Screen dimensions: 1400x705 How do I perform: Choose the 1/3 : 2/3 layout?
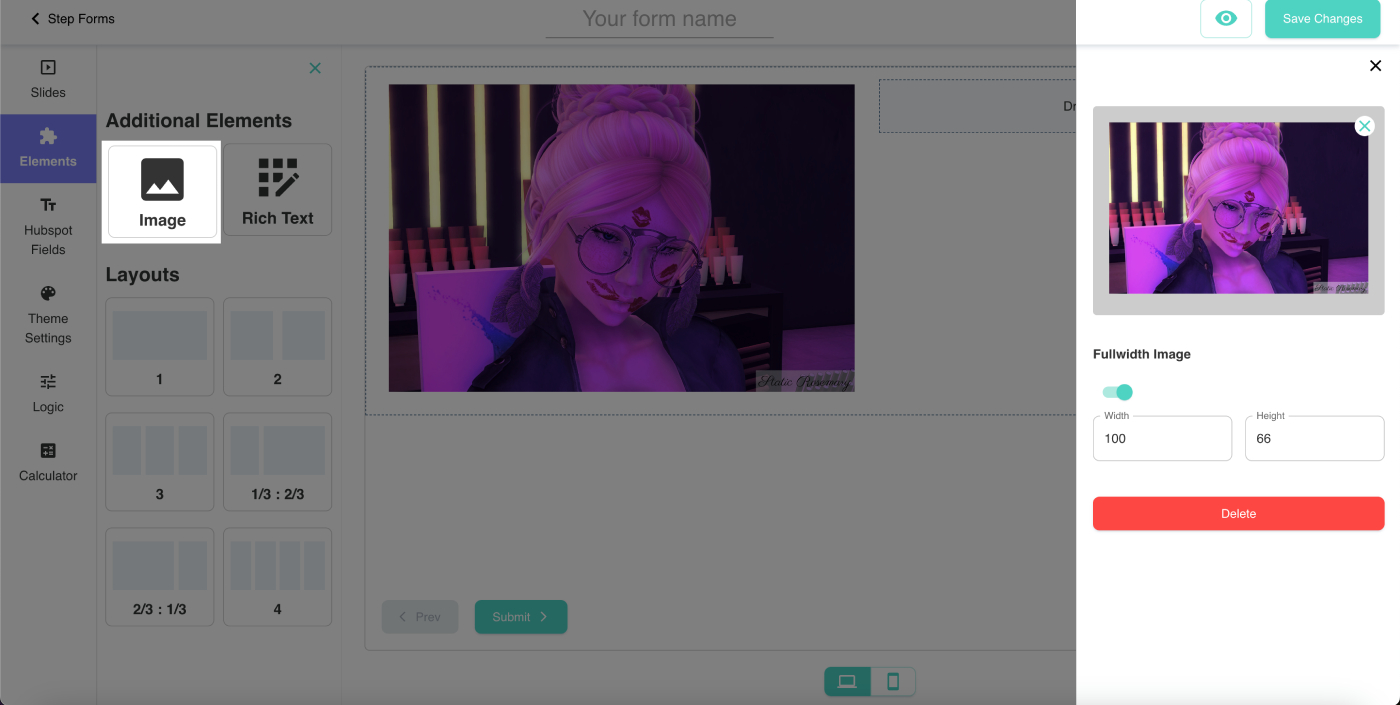(x=277, y=461)
